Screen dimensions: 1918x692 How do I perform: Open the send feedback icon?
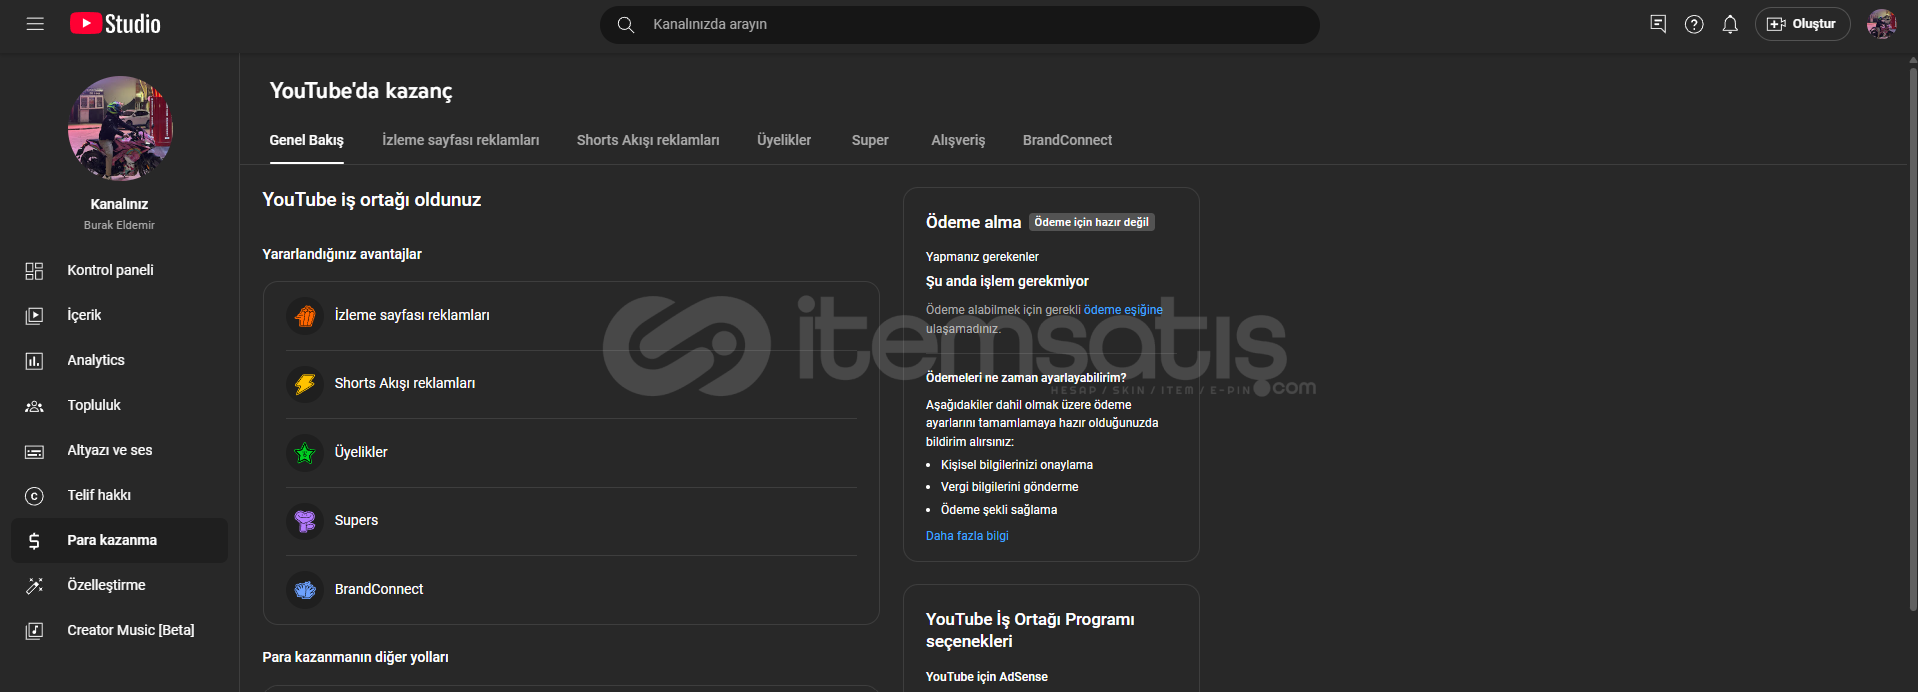tap(1658, 24)
